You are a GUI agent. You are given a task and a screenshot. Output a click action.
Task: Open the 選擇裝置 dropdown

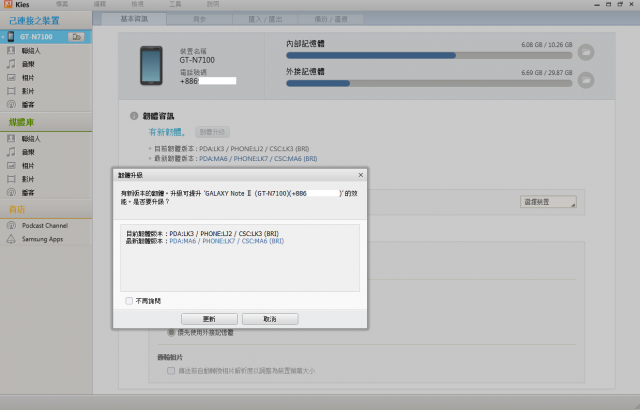[x=548, y=202]
